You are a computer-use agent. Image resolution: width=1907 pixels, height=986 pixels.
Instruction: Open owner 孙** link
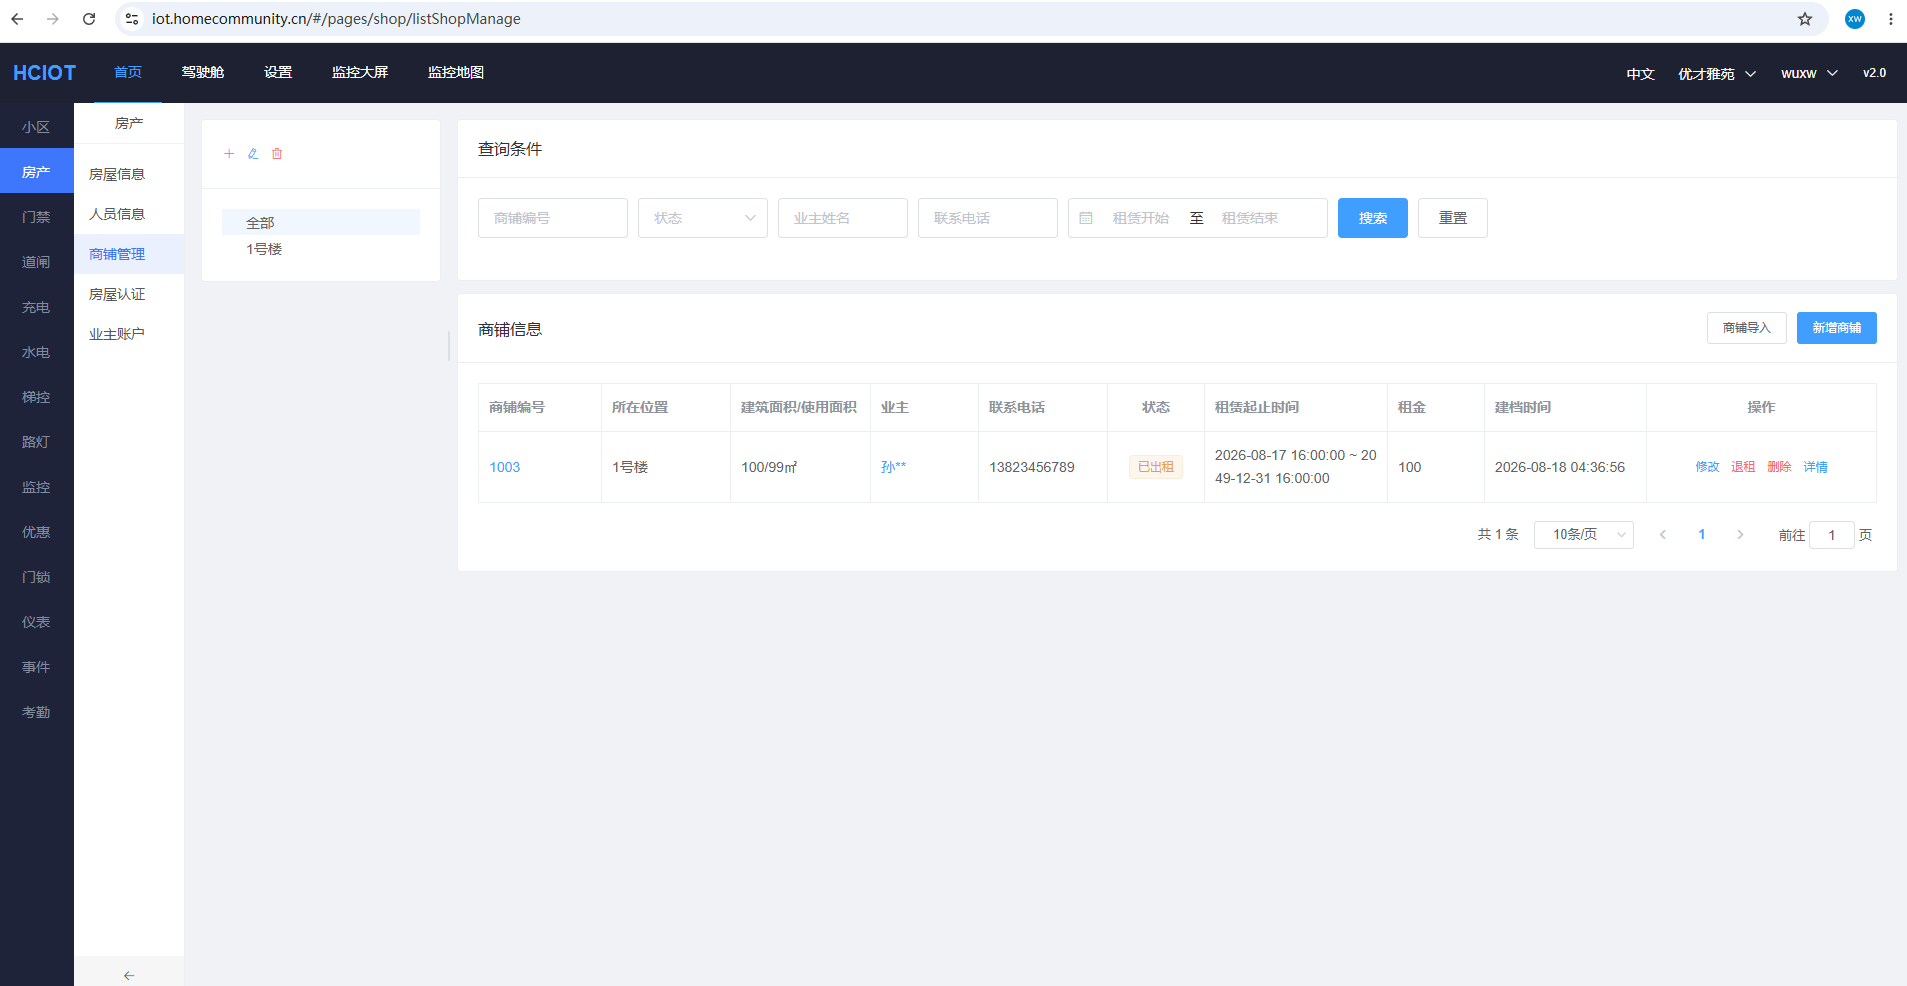pyautogui.click(x=893, y=467)
